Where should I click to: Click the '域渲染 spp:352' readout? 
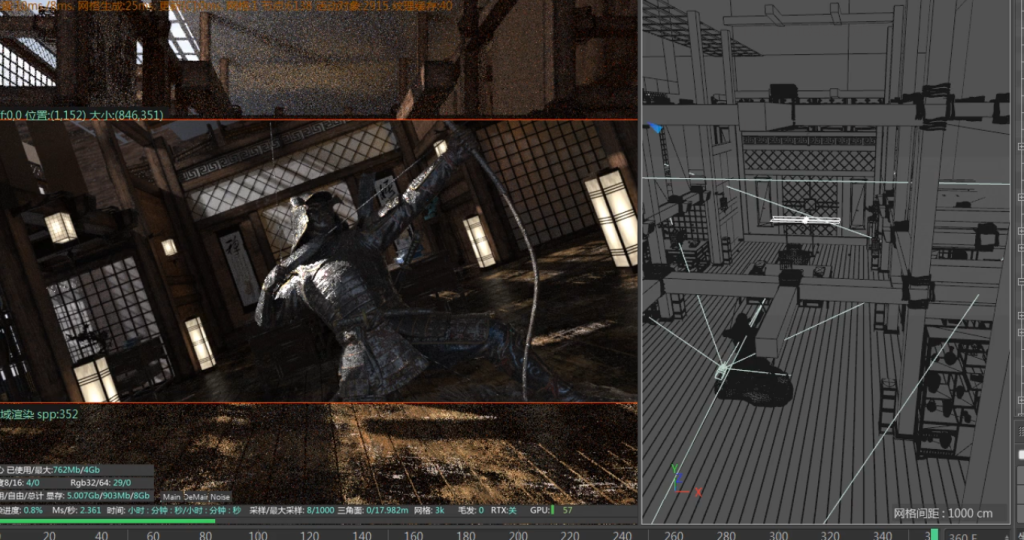[39, 414]
